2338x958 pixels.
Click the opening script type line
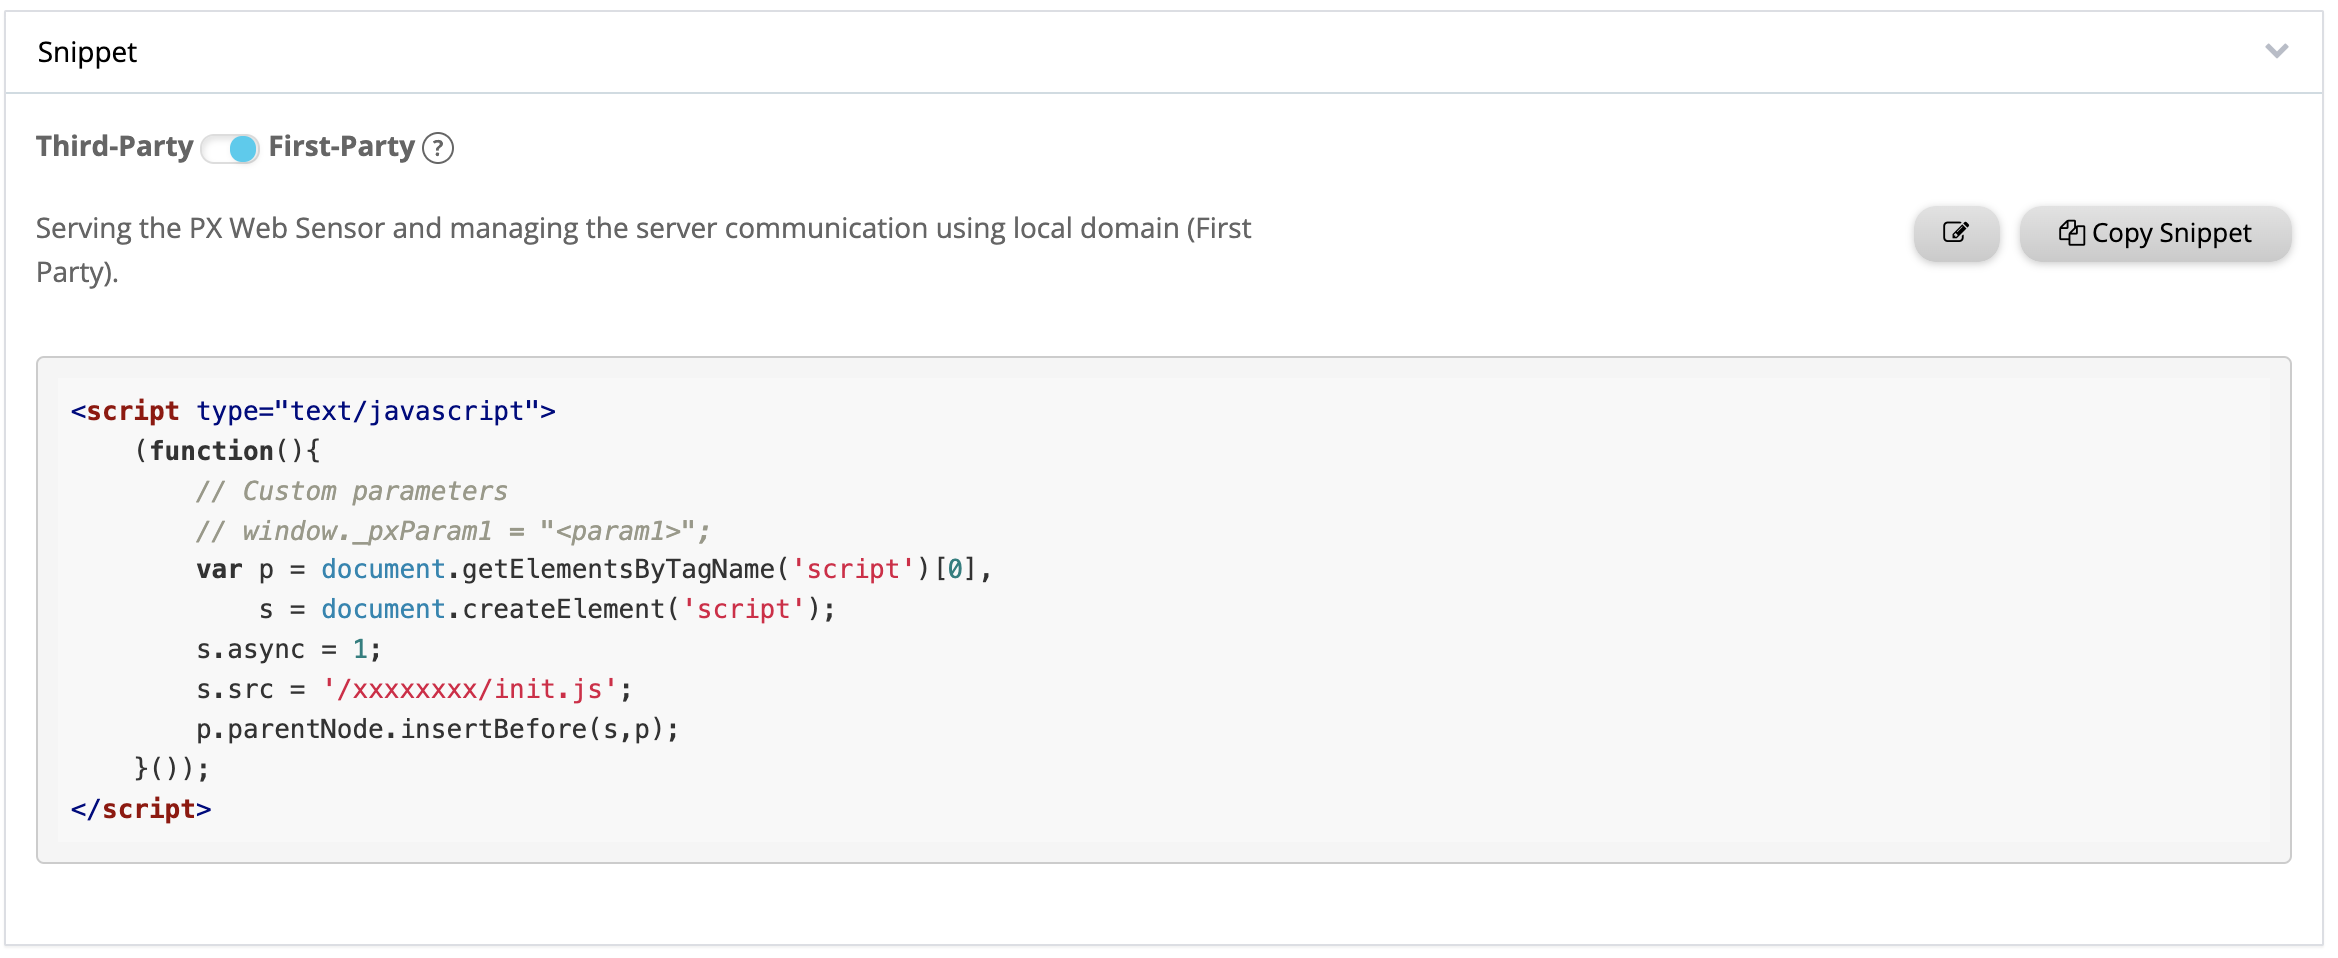pos(313,411)
